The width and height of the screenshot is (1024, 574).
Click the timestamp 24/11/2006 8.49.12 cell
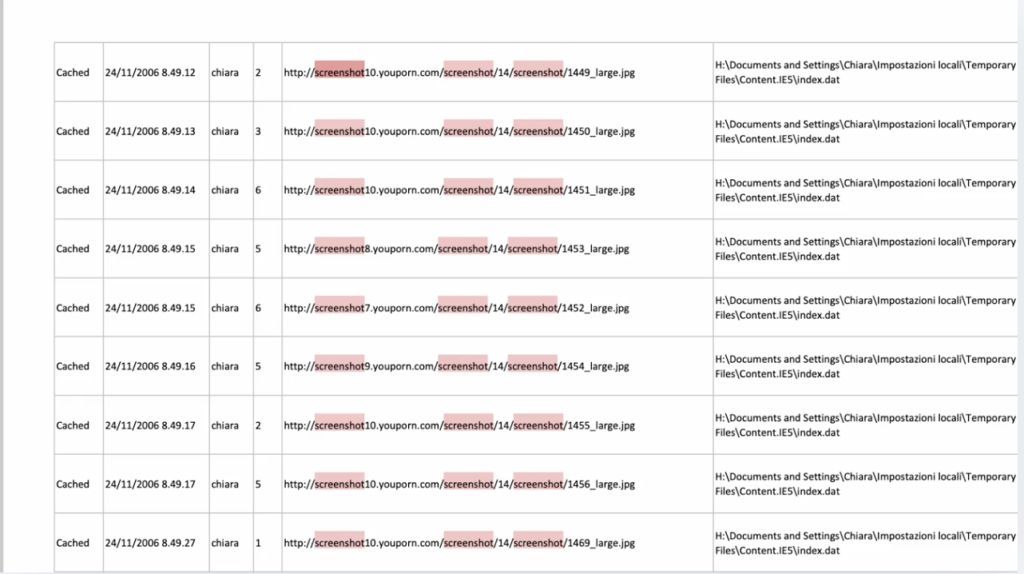click(x=150, y=72)
